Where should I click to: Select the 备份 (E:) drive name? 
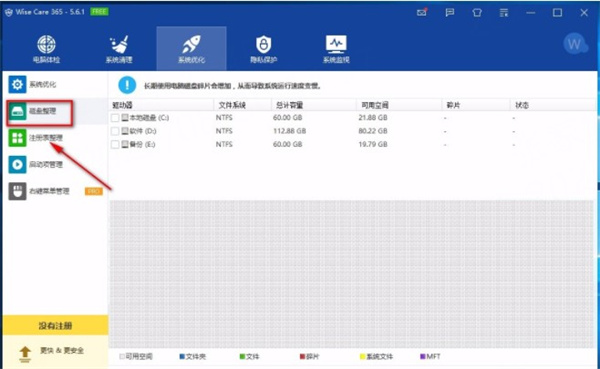click(x=143, y=145)
